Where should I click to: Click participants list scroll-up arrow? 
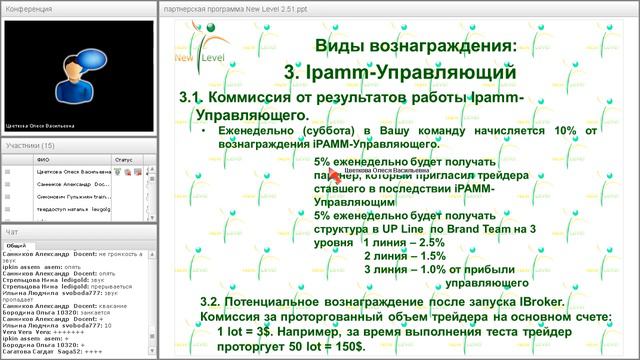pos(152,169)
